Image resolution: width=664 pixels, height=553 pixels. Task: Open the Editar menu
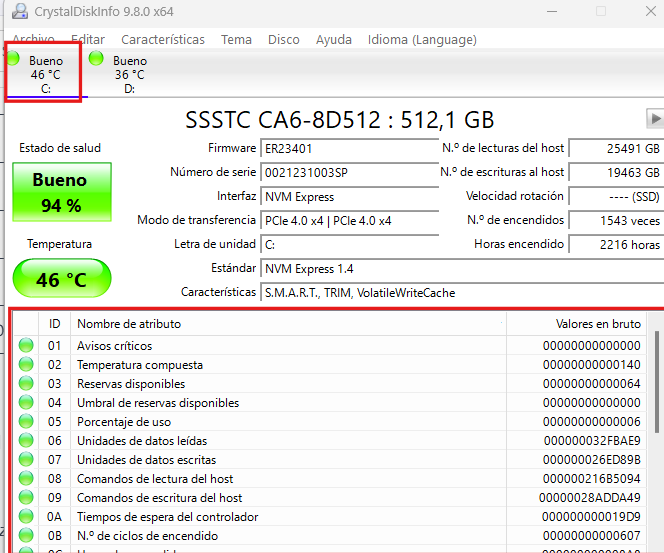click(88, 40)
